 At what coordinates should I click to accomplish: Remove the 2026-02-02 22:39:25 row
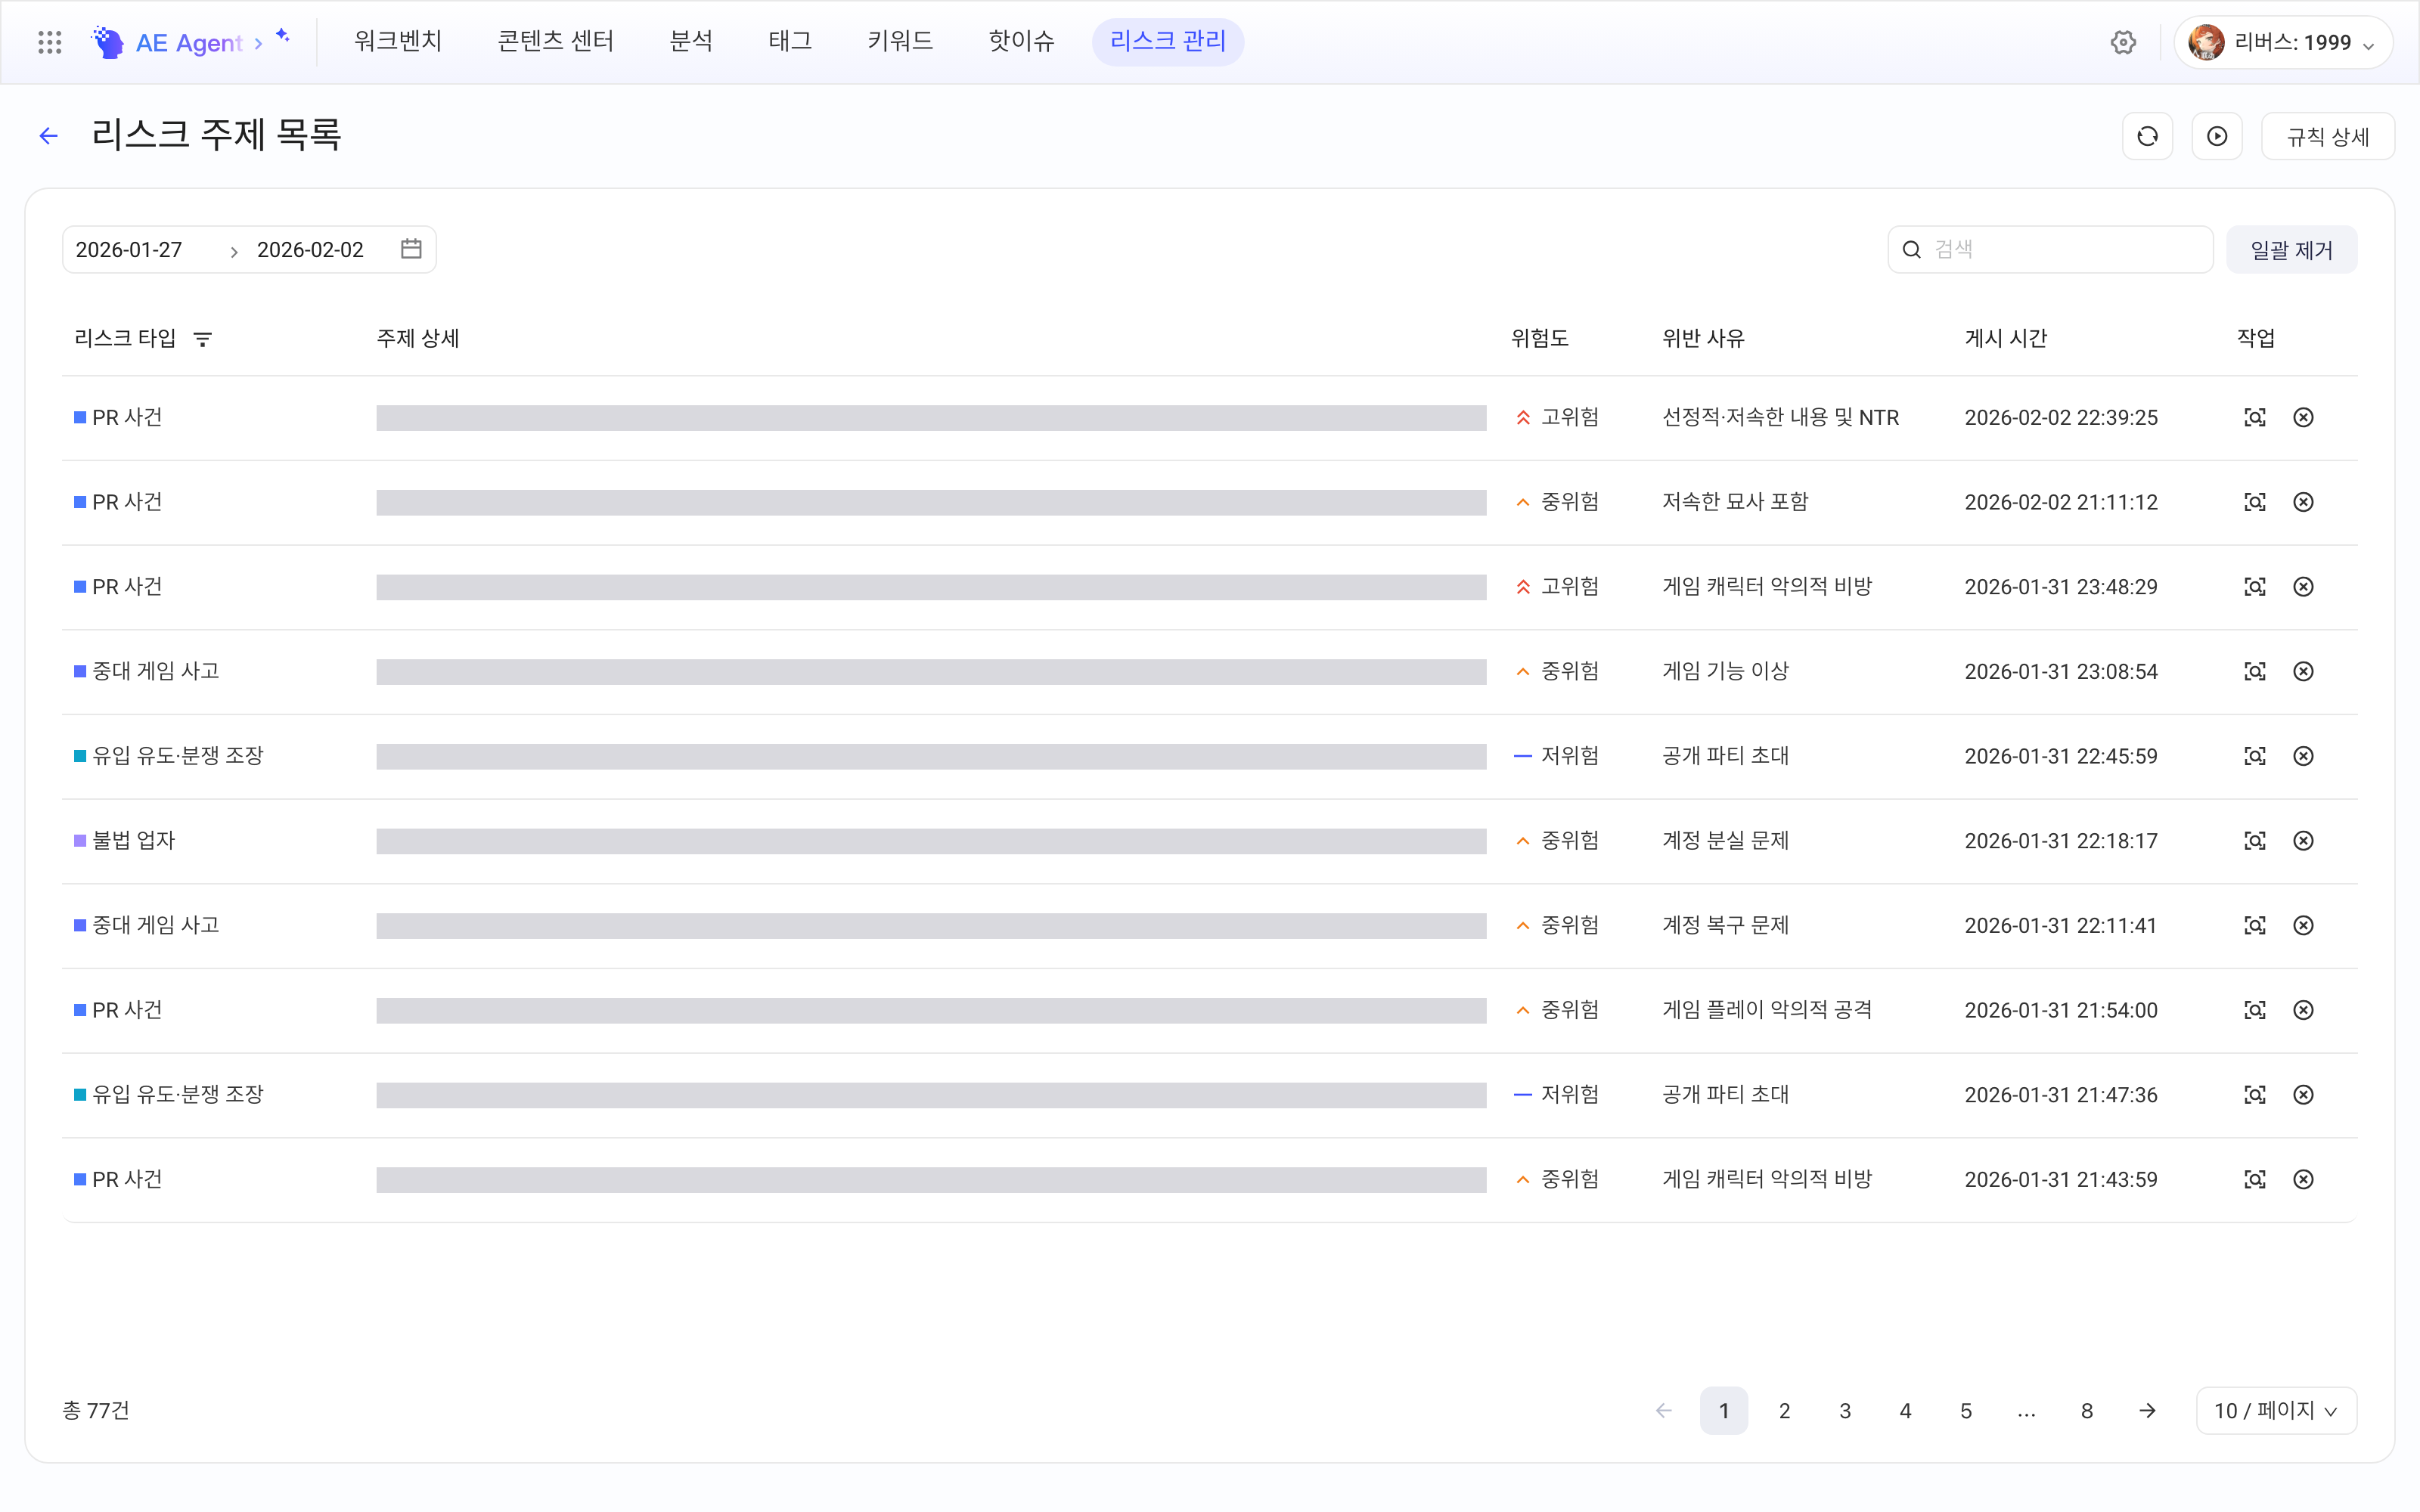pos(2303,418)
